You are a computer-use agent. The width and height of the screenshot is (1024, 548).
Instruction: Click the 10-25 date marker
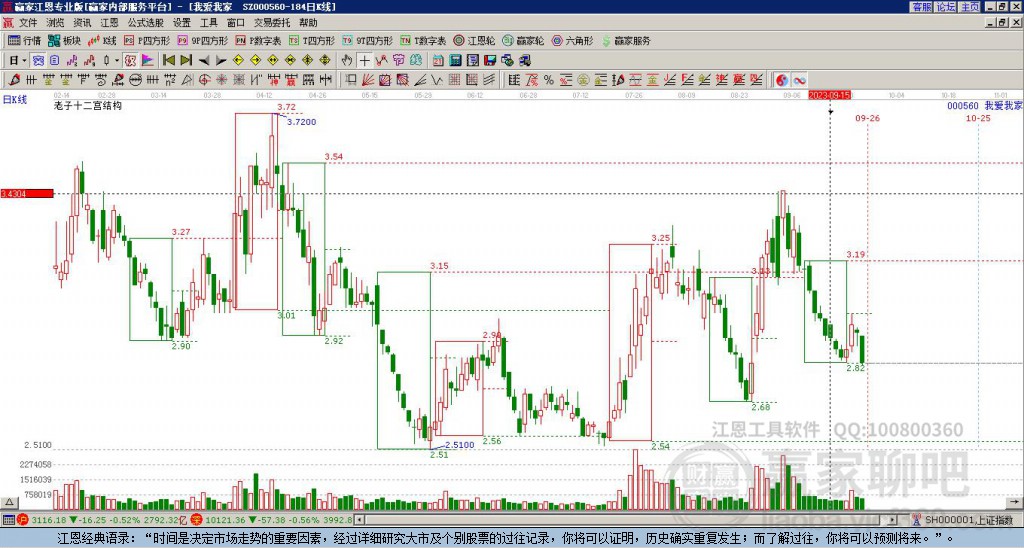click(x=978, y=118)
